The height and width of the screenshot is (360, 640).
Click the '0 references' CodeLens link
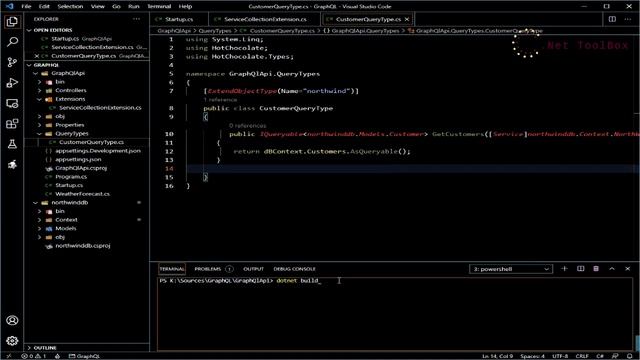[247, 126]
